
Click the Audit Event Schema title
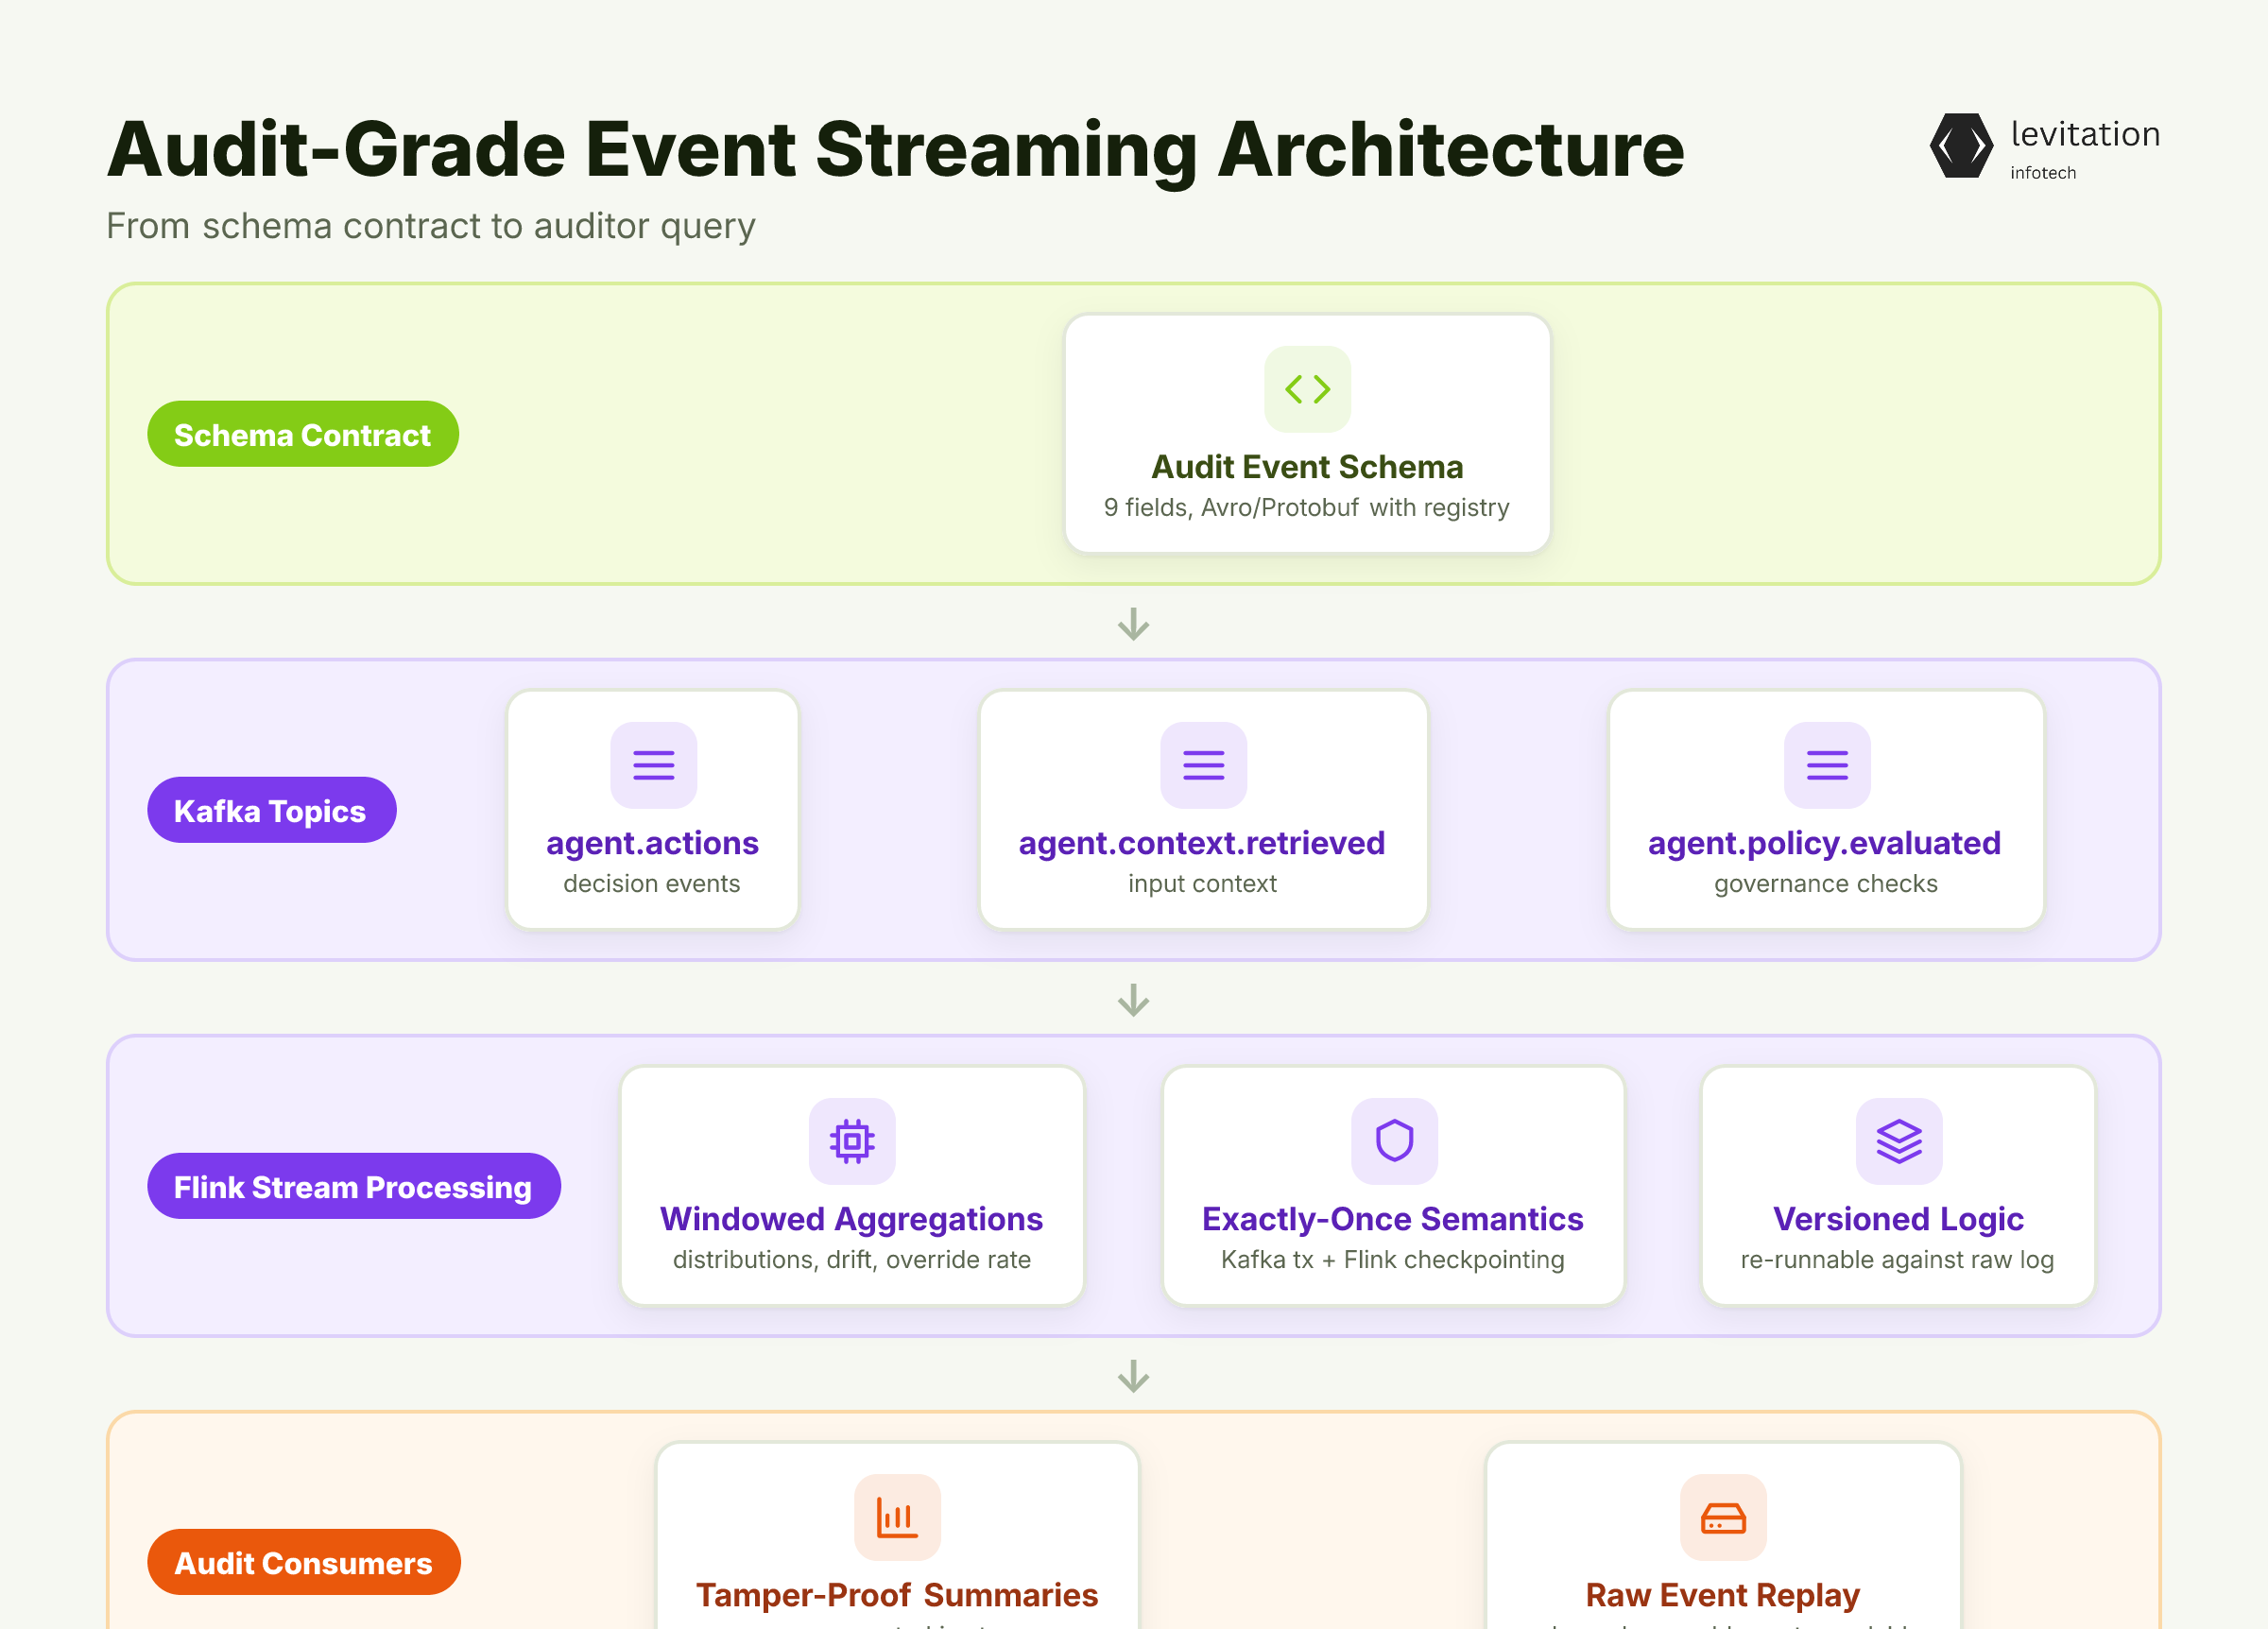click(x=1307, y=467)
